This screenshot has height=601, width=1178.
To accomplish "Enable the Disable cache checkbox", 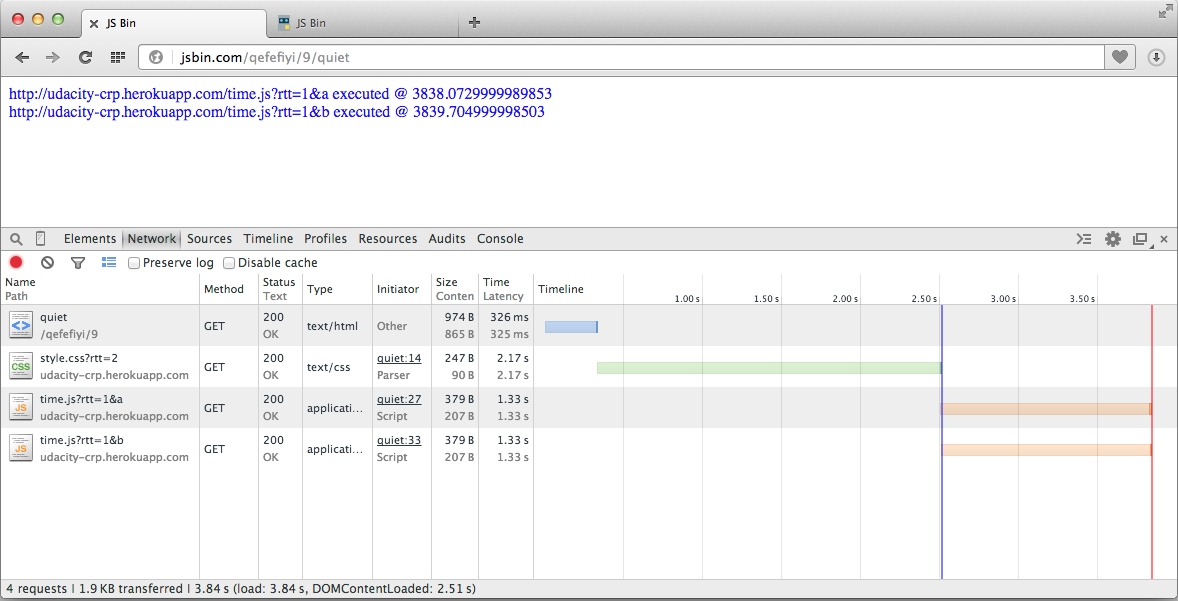I will pyautogui.click(x=229, y=263).
